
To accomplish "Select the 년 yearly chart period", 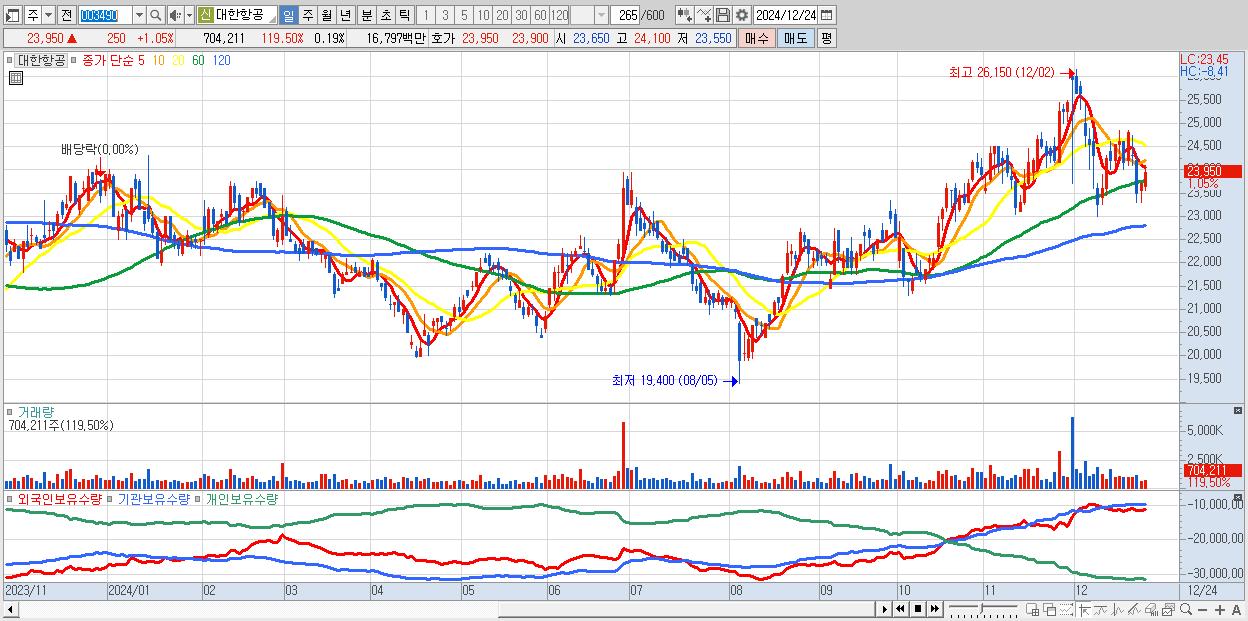I will point(345,16).
